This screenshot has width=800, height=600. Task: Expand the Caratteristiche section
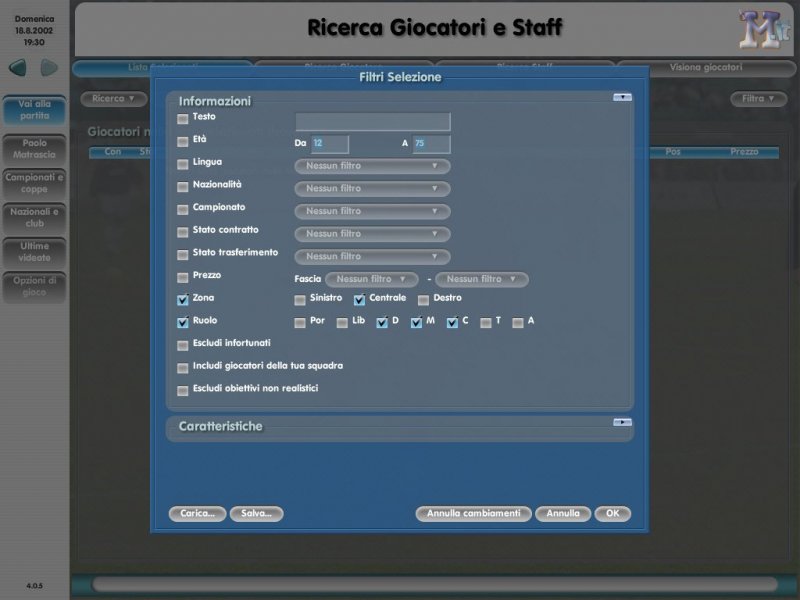pos(622,423)
